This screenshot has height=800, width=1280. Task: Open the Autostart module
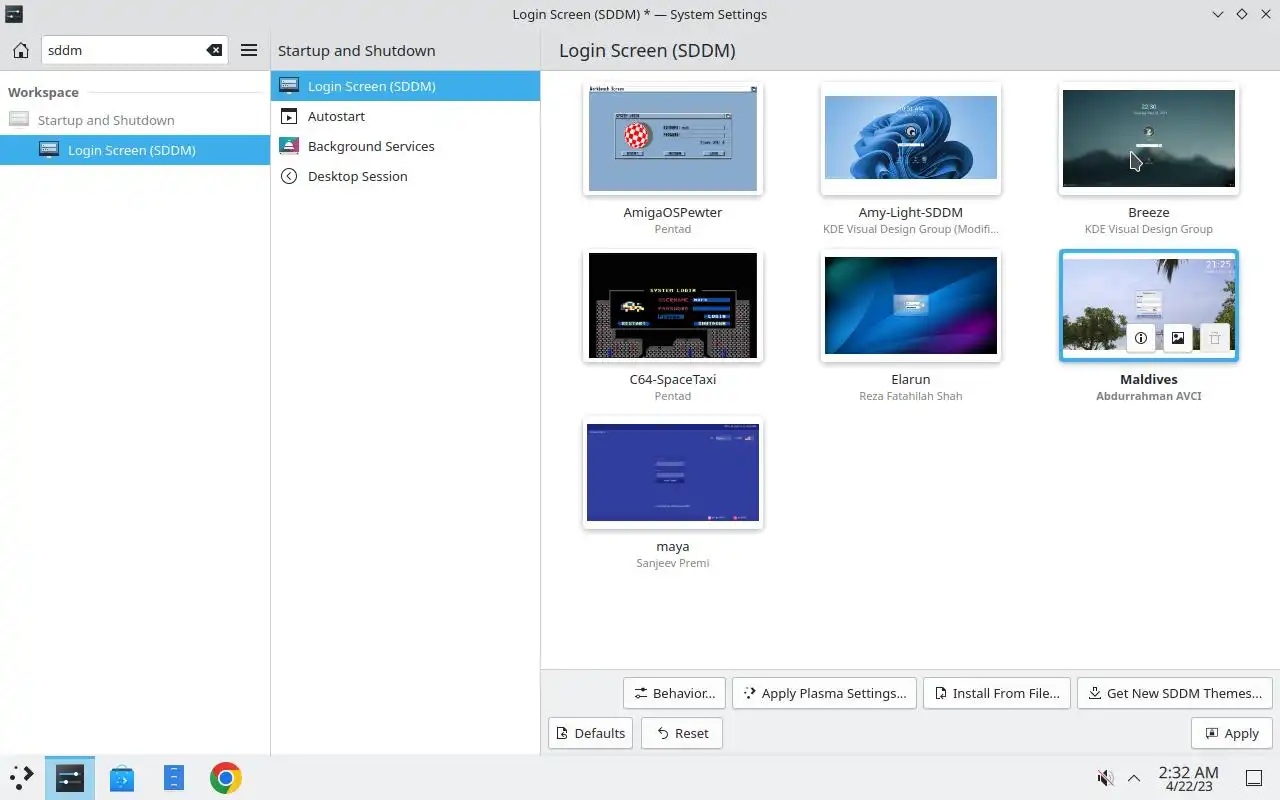click(405, 116)
